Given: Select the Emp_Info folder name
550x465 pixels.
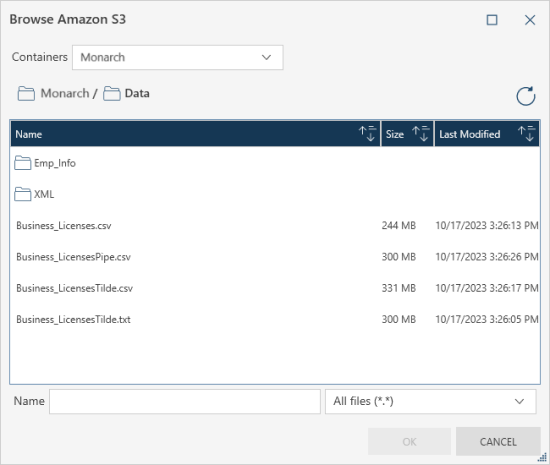Looking at the screenshot, I should [55, 163].
